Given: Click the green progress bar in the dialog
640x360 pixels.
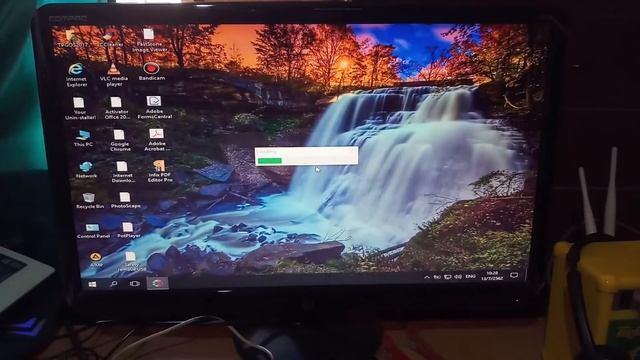Looking at the screenshot, I should 270,160.
